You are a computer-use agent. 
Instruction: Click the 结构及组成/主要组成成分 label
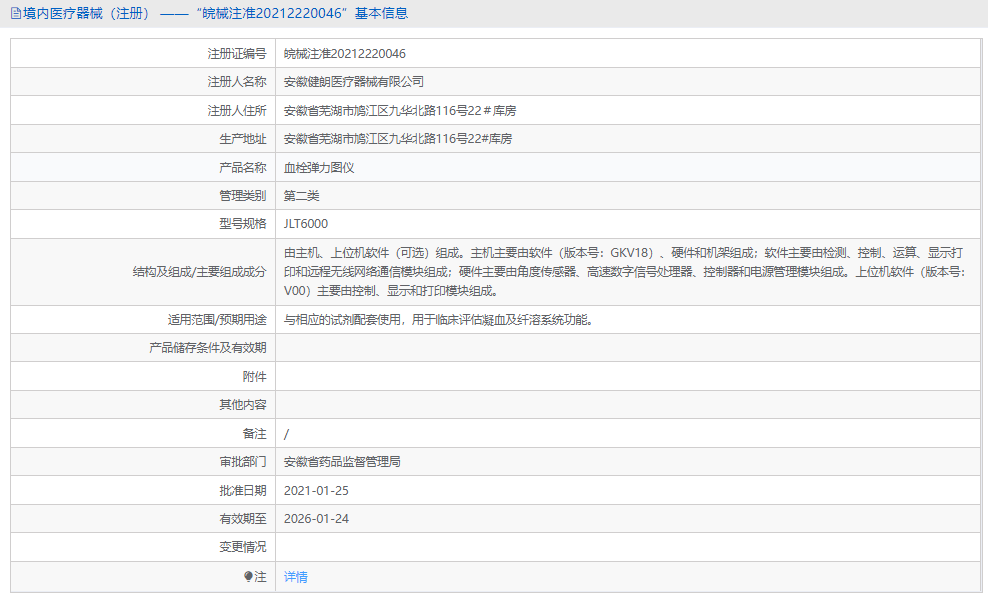click(x=199, y=272)
